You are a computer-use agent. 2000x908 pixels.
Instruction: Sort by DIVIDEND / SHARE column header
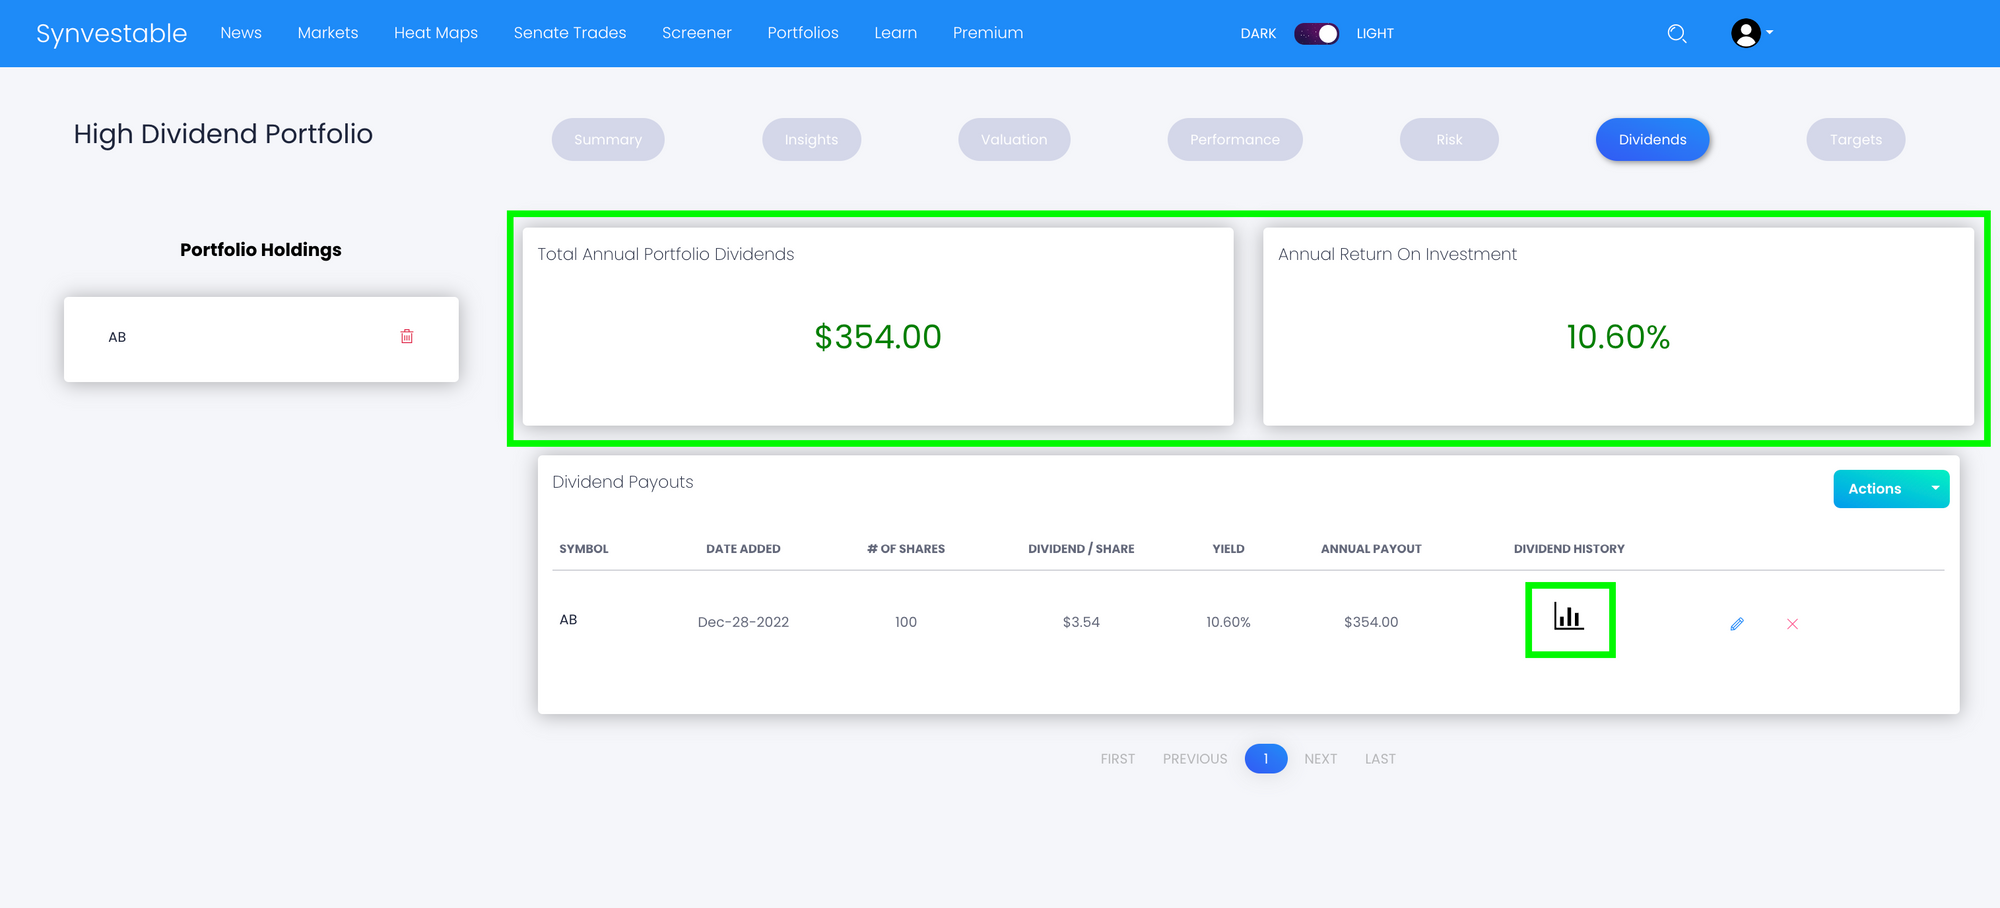(x=1081, y=549)
